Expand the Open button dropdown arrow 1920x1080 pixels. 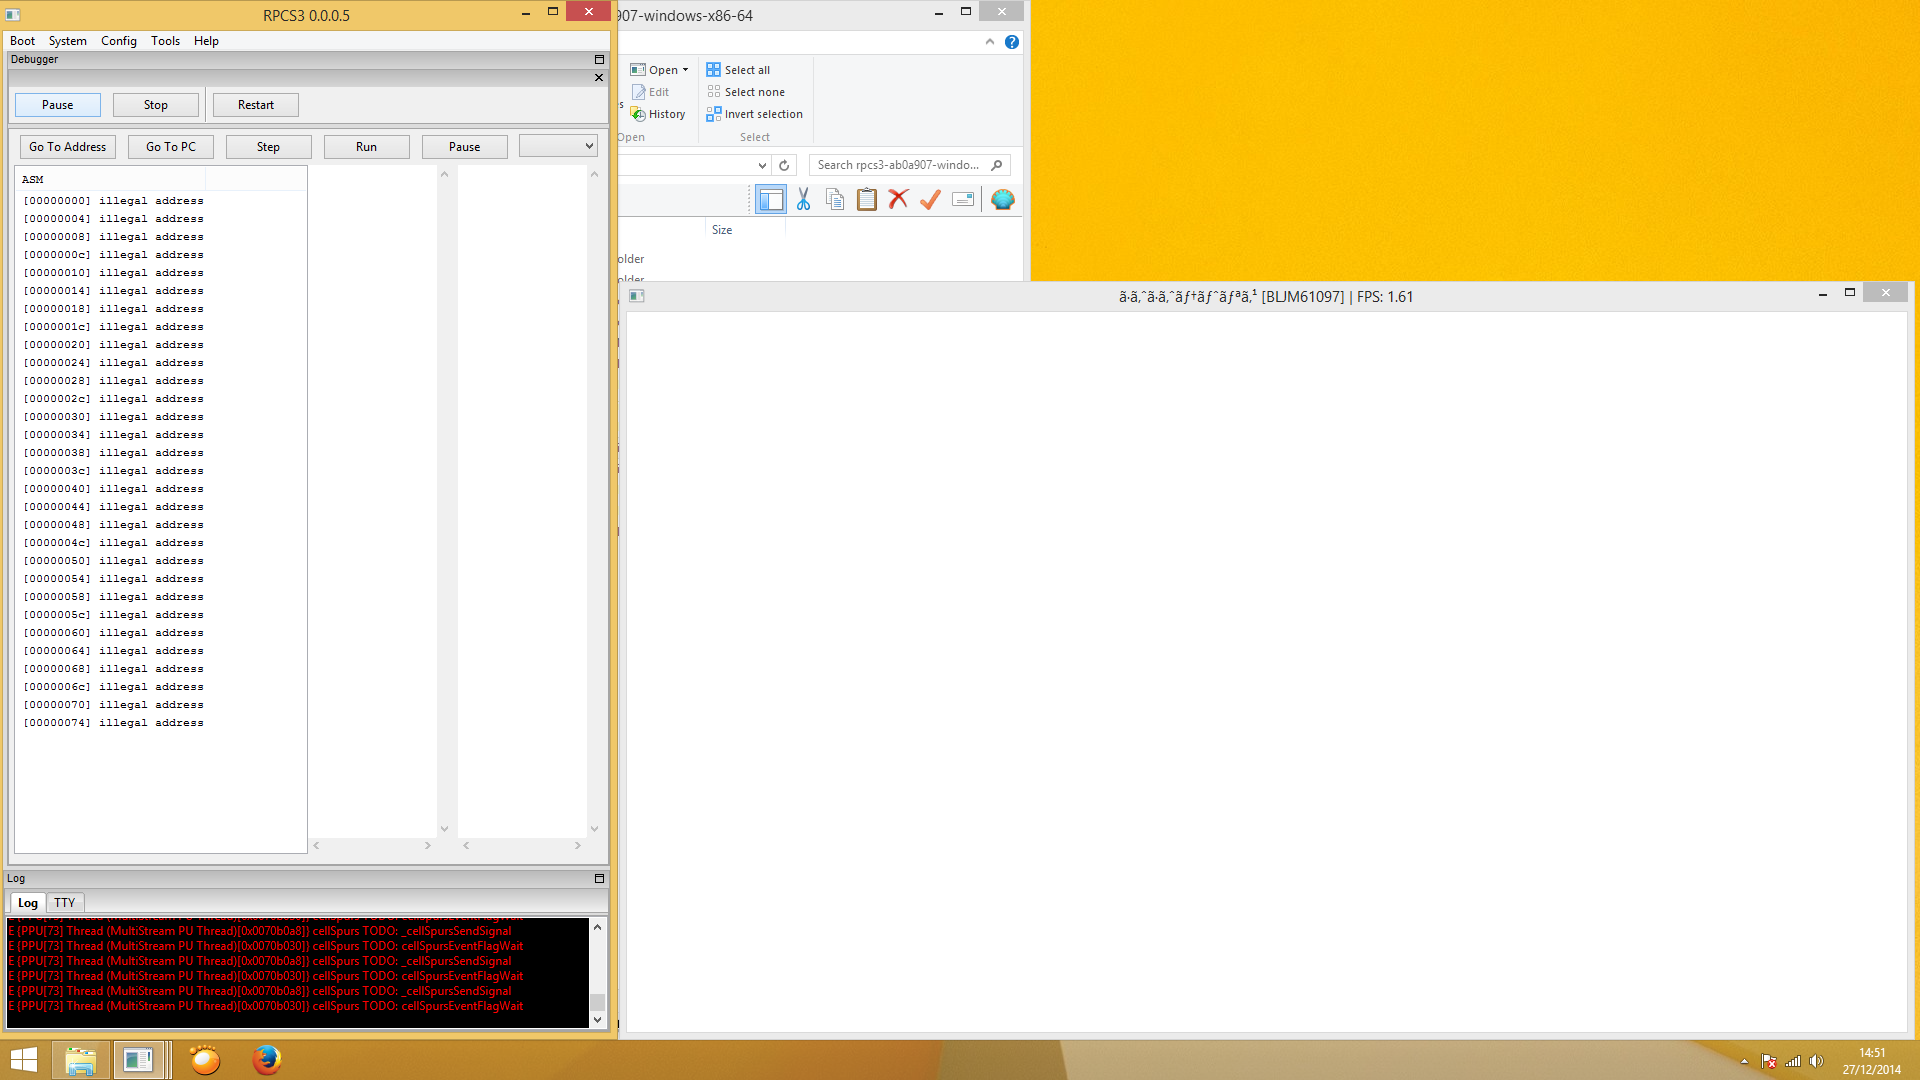click(685, 70)
